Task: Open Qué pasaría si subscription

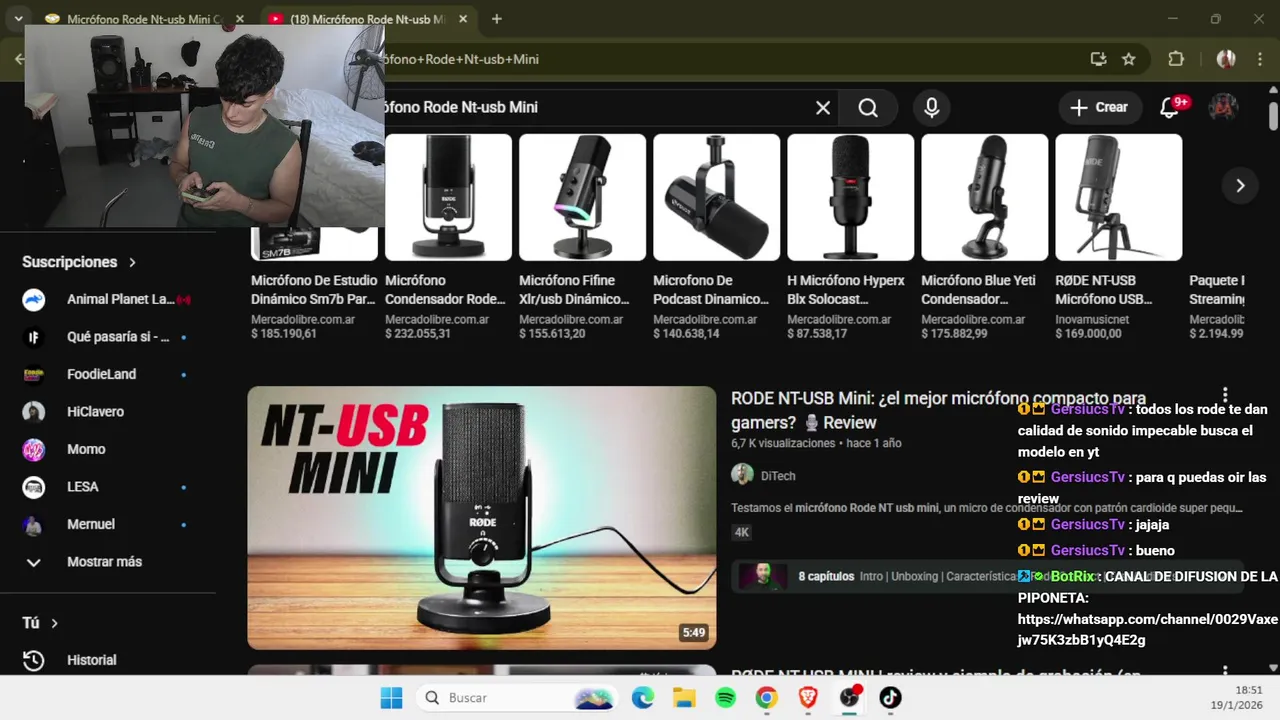Action: 107,337
